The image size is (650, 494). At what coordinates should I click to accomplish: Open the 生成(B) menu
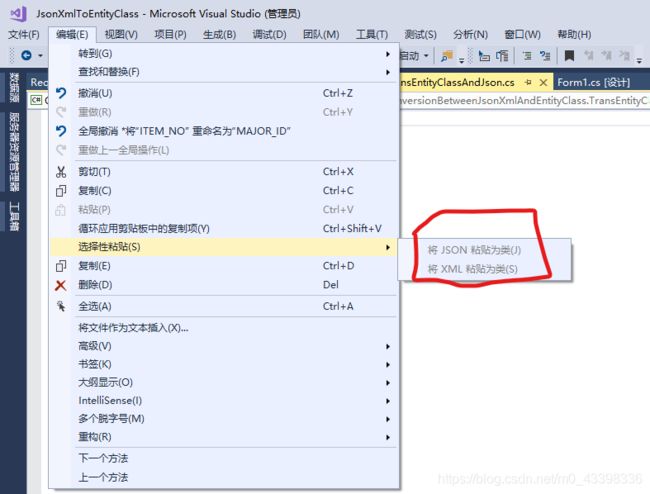pos(219,34)
